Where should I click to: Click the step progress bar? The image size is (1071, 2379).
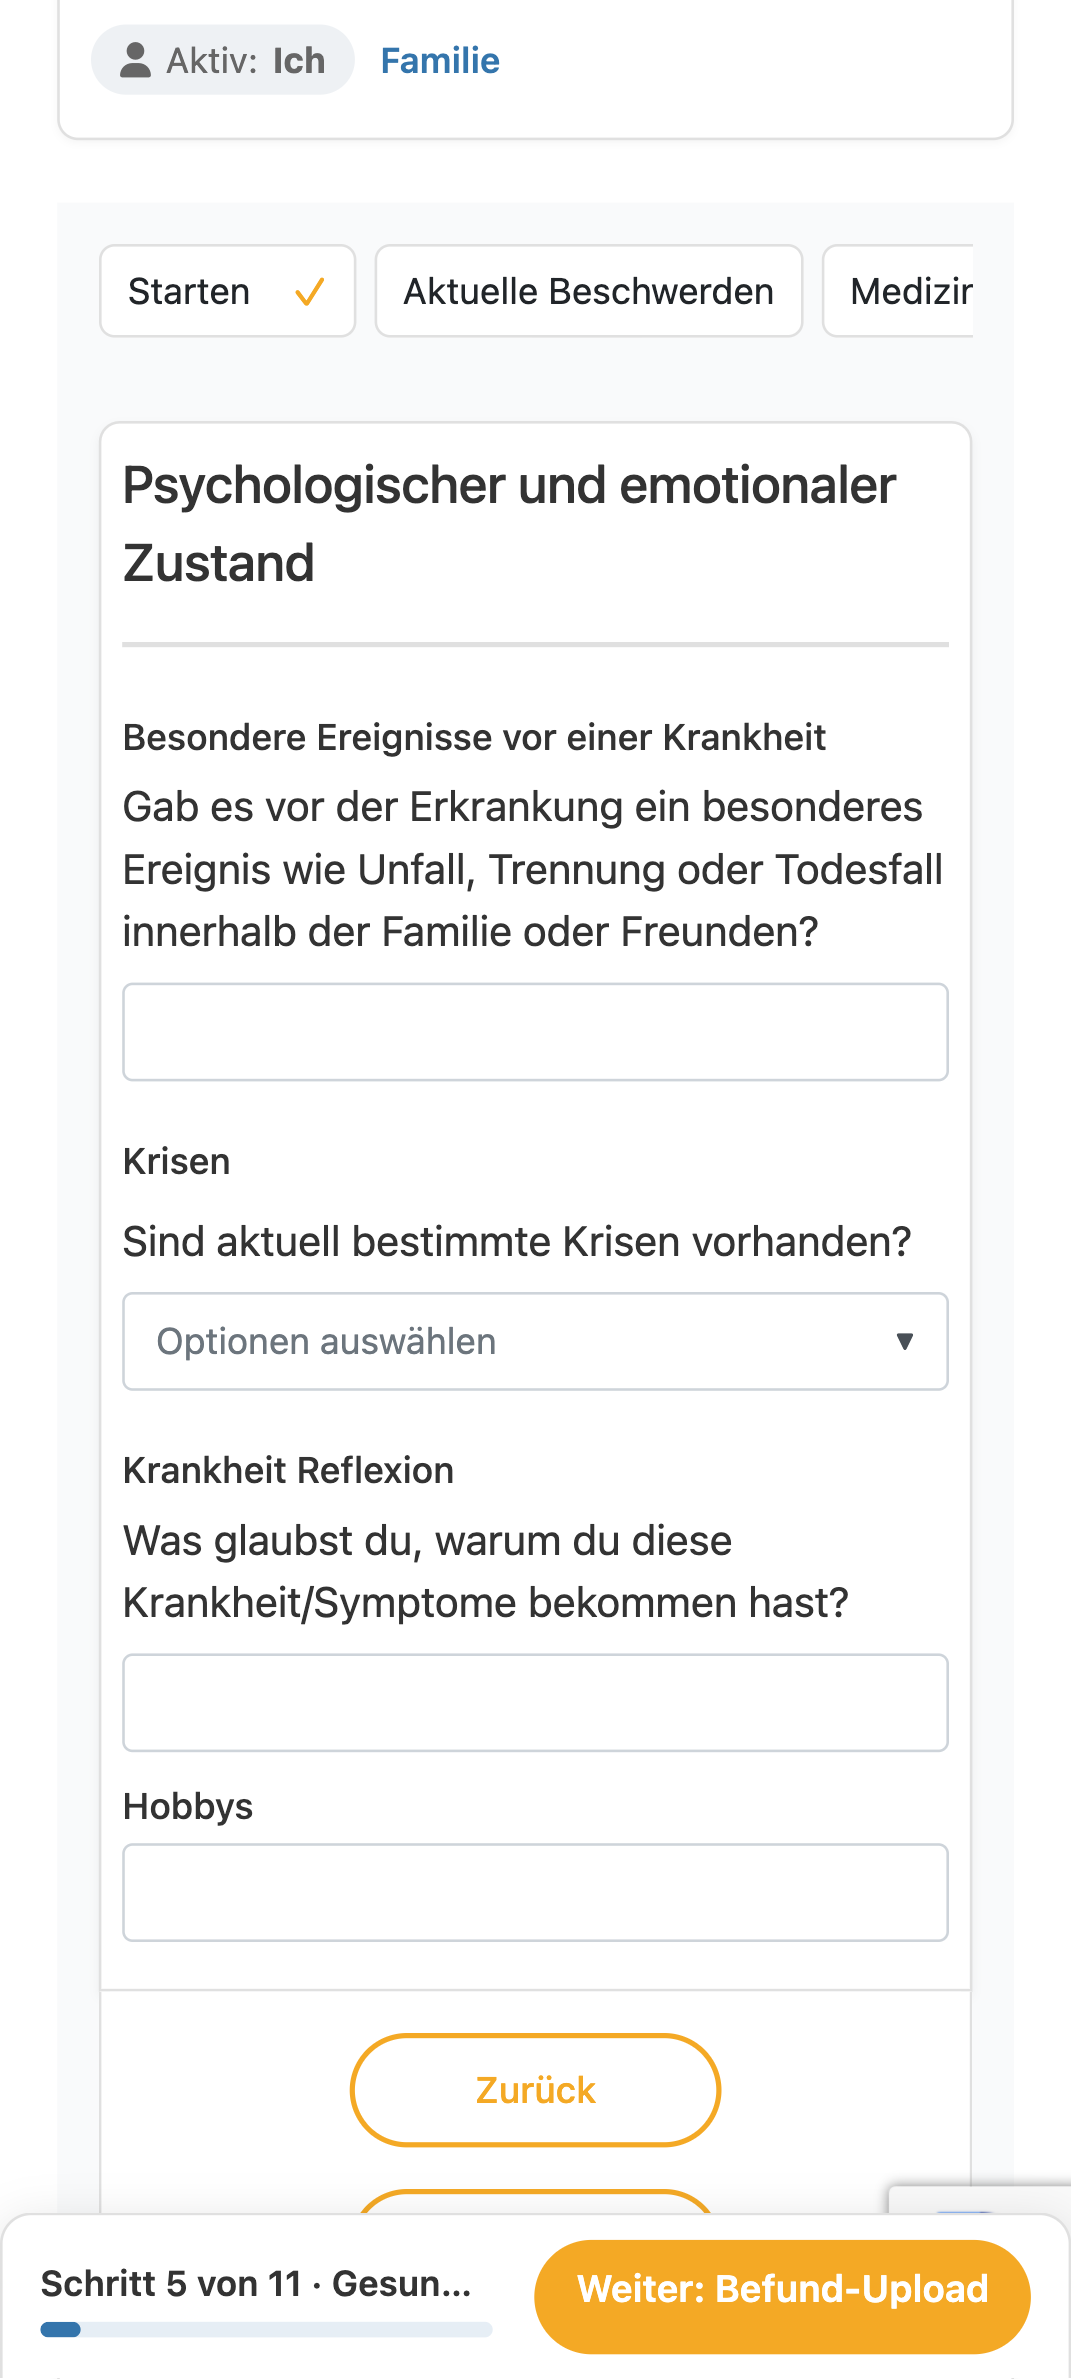266,2329
